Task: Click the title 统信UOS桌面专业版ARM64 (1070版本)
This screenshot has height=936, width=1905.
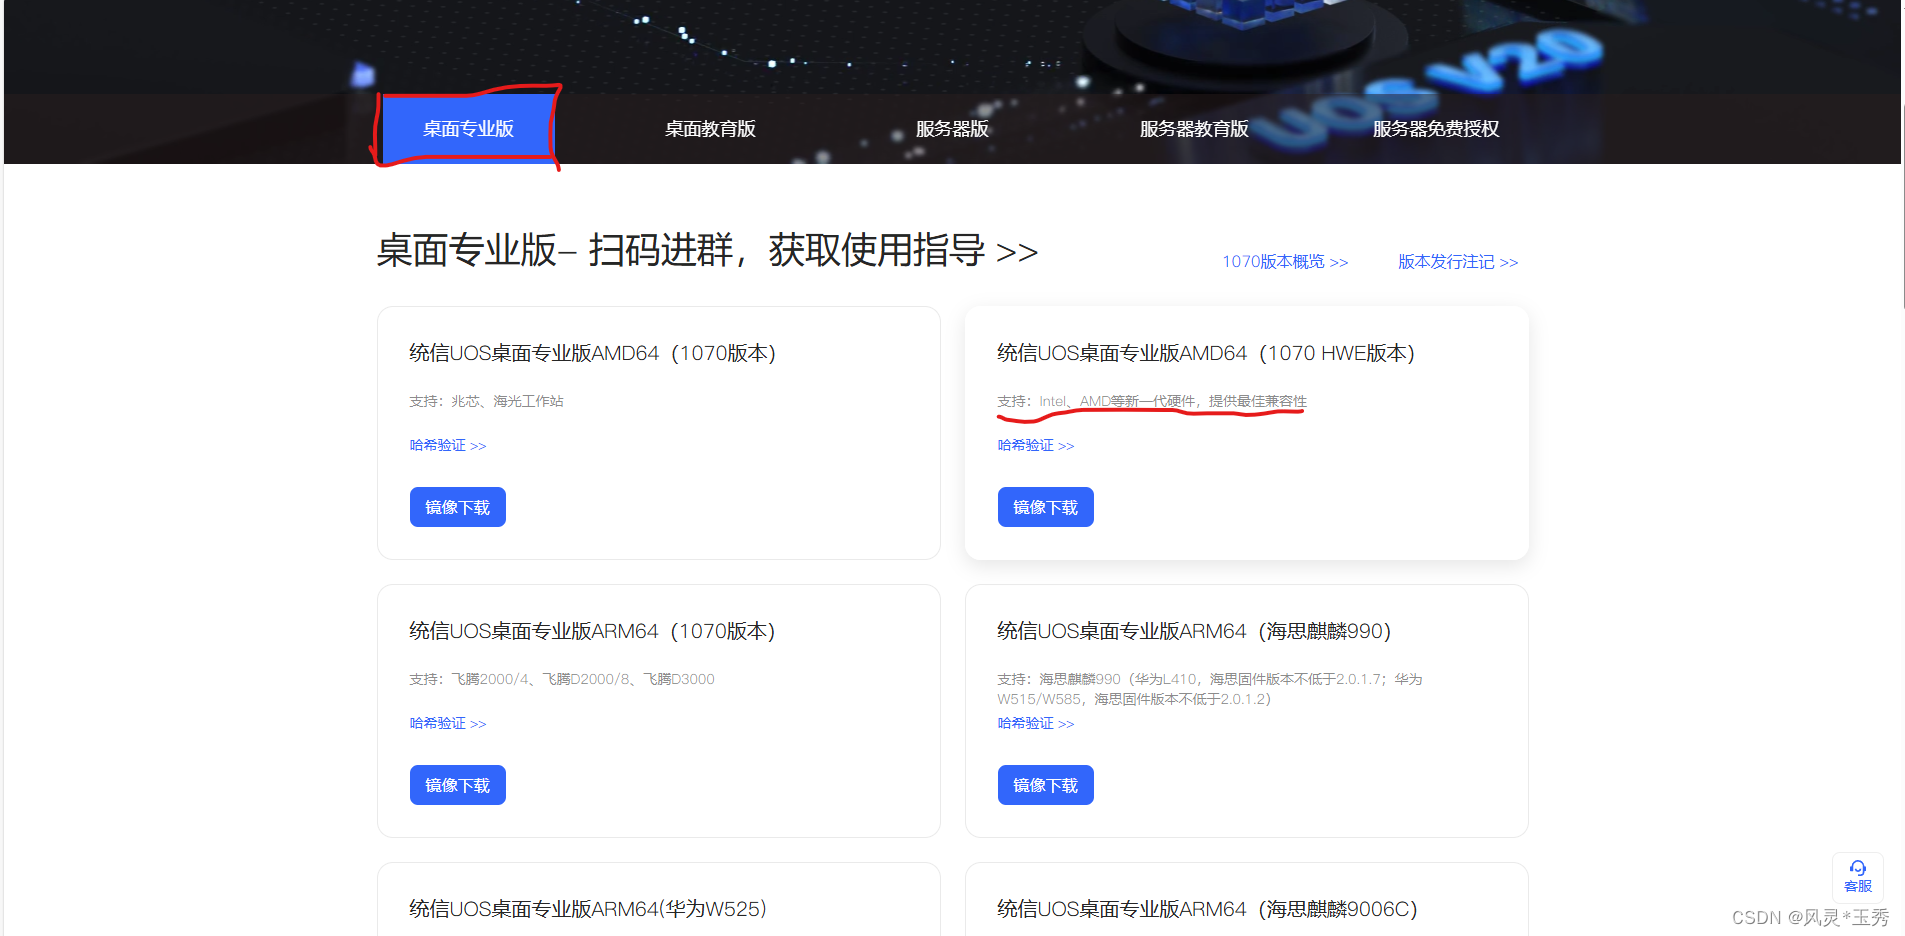Action: pos(592,631)
